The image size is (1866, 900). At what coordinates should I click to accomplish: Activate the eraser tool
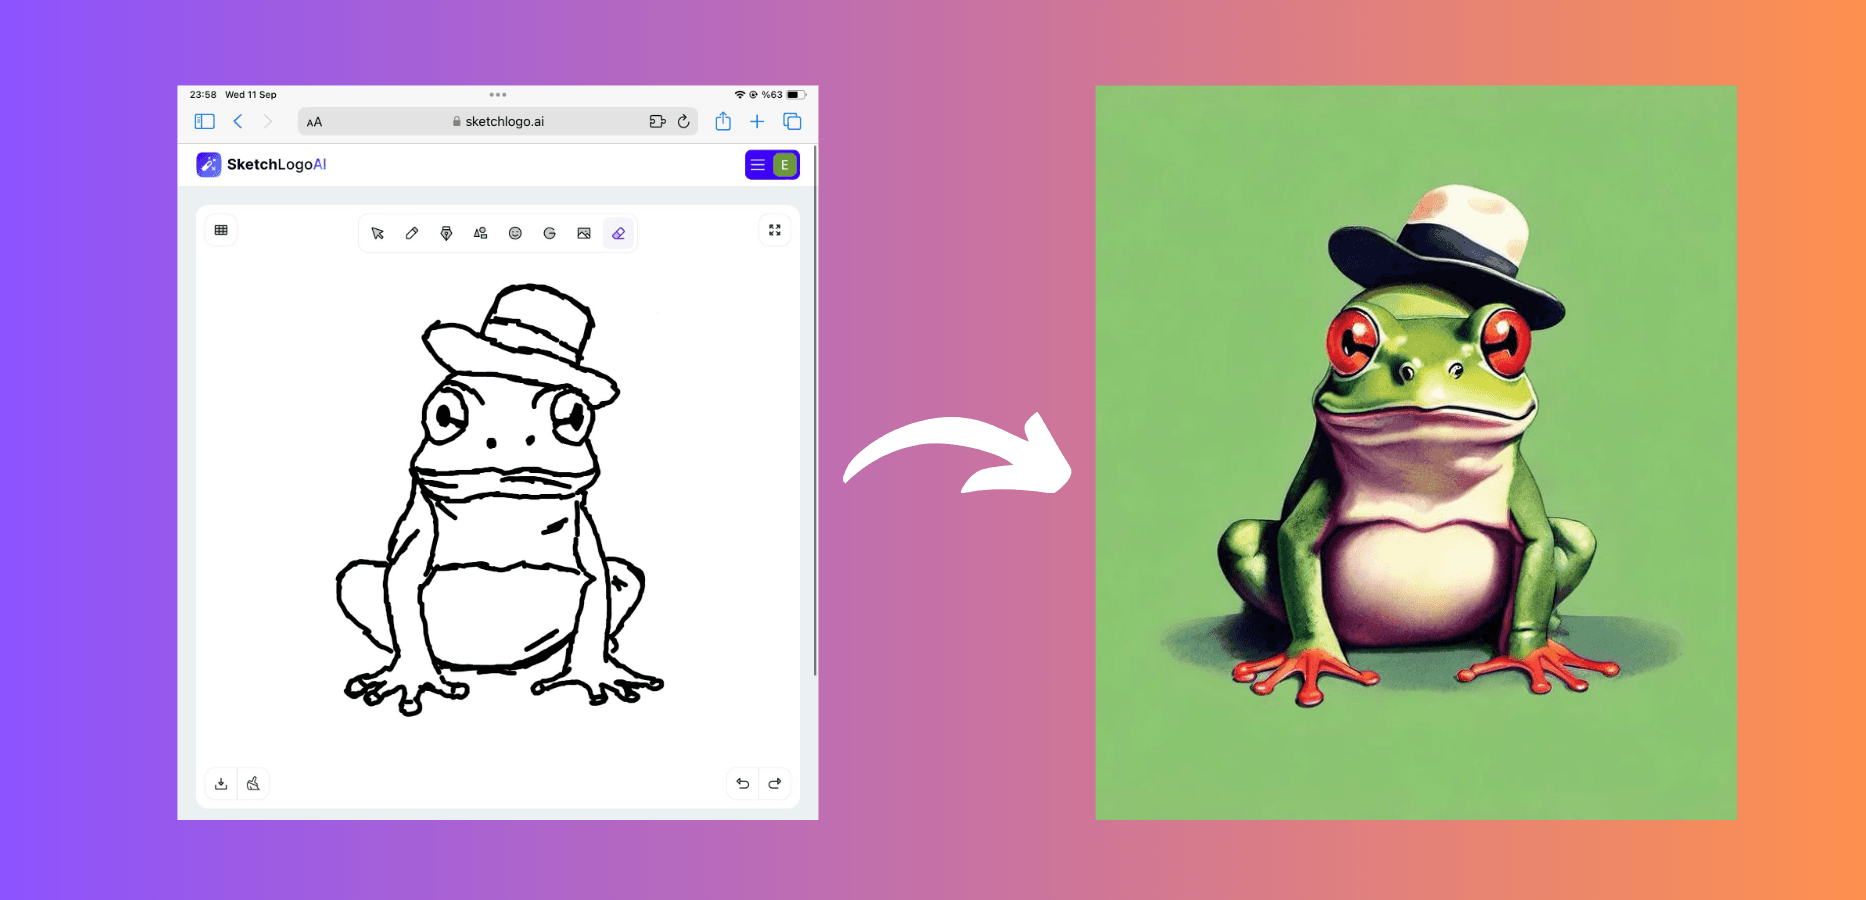point(618,233)
